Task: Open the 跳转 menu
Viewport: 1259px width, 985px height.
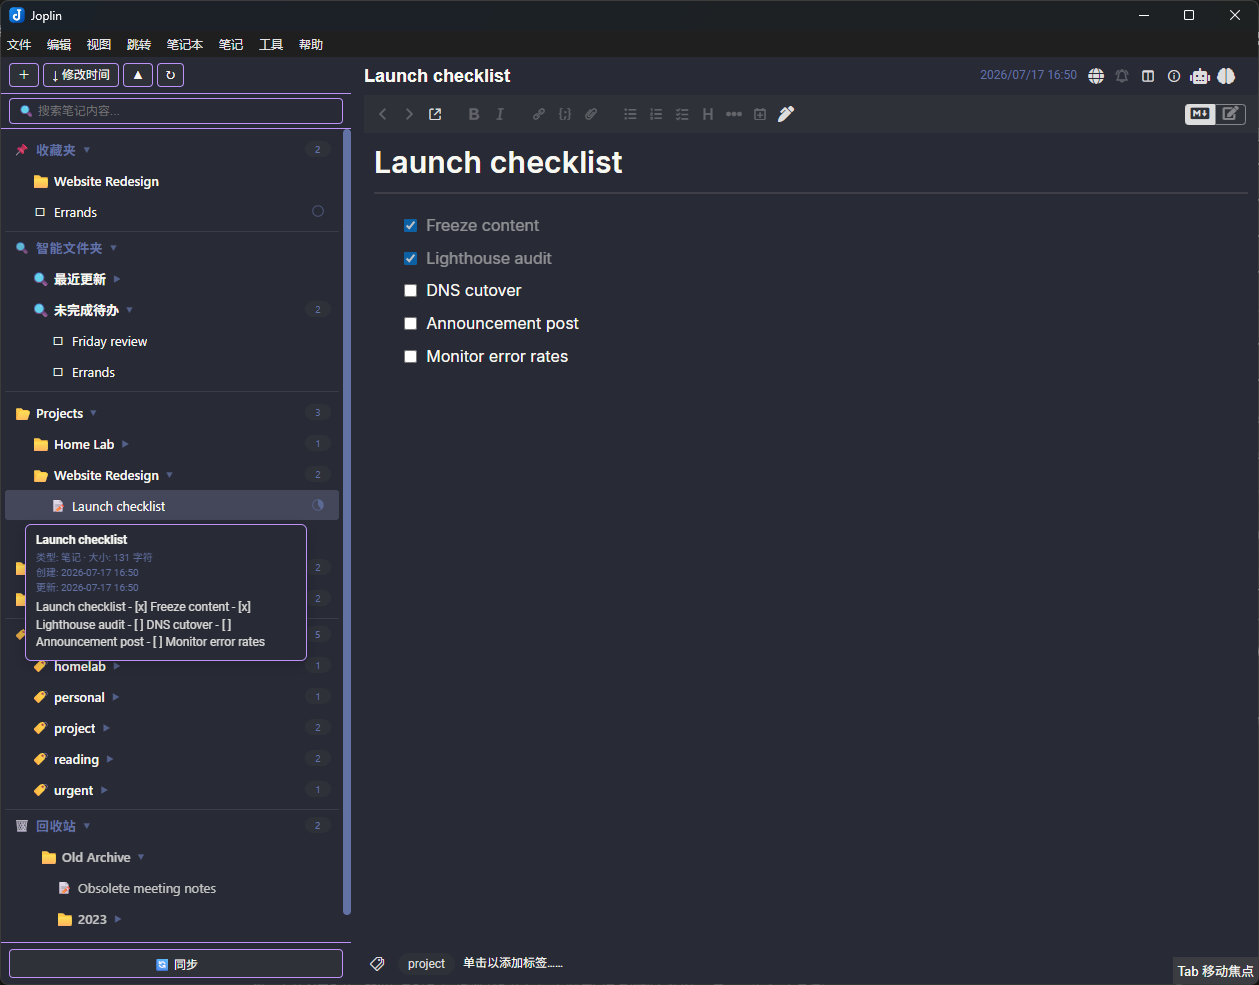Action: click(x=139, y=45)
